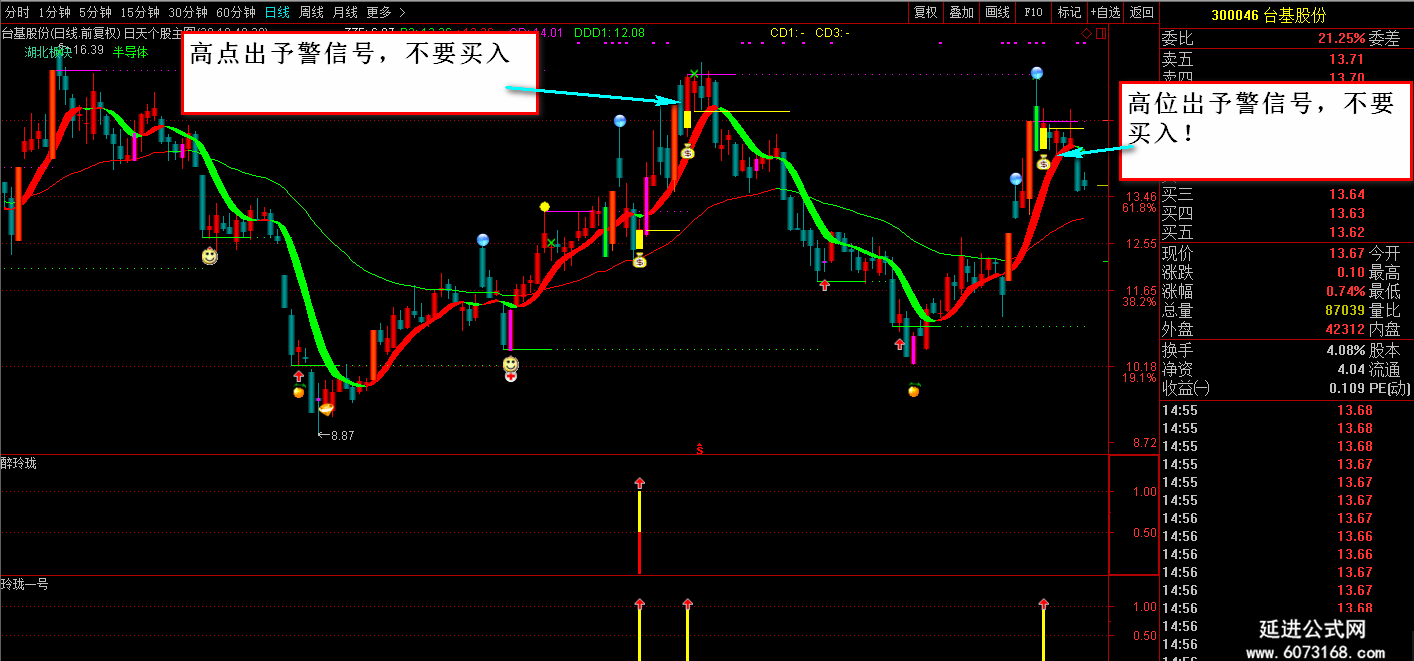Open the 日天个股主图 indicator name selector
The width and height of the screenshot is (1414, 661).
pyautogui.click(x=161, y=33)
